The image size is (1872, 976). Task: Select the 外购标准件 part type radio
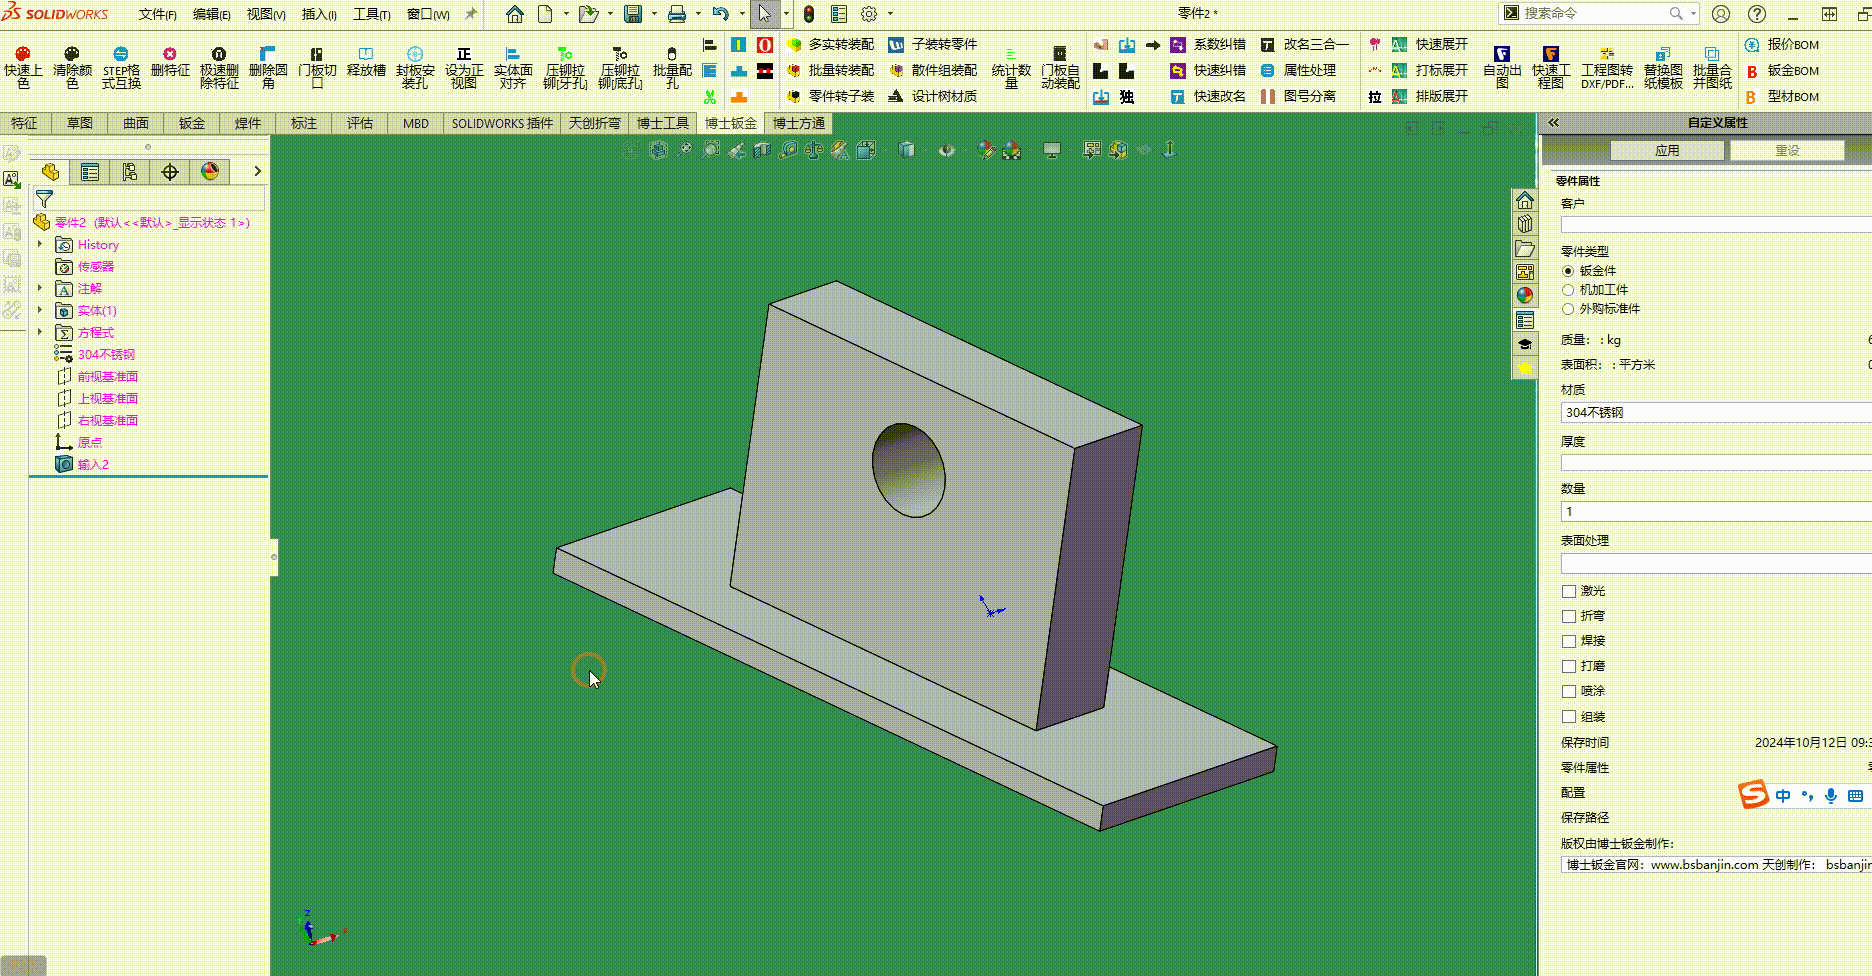click(x=1568, y=309)
